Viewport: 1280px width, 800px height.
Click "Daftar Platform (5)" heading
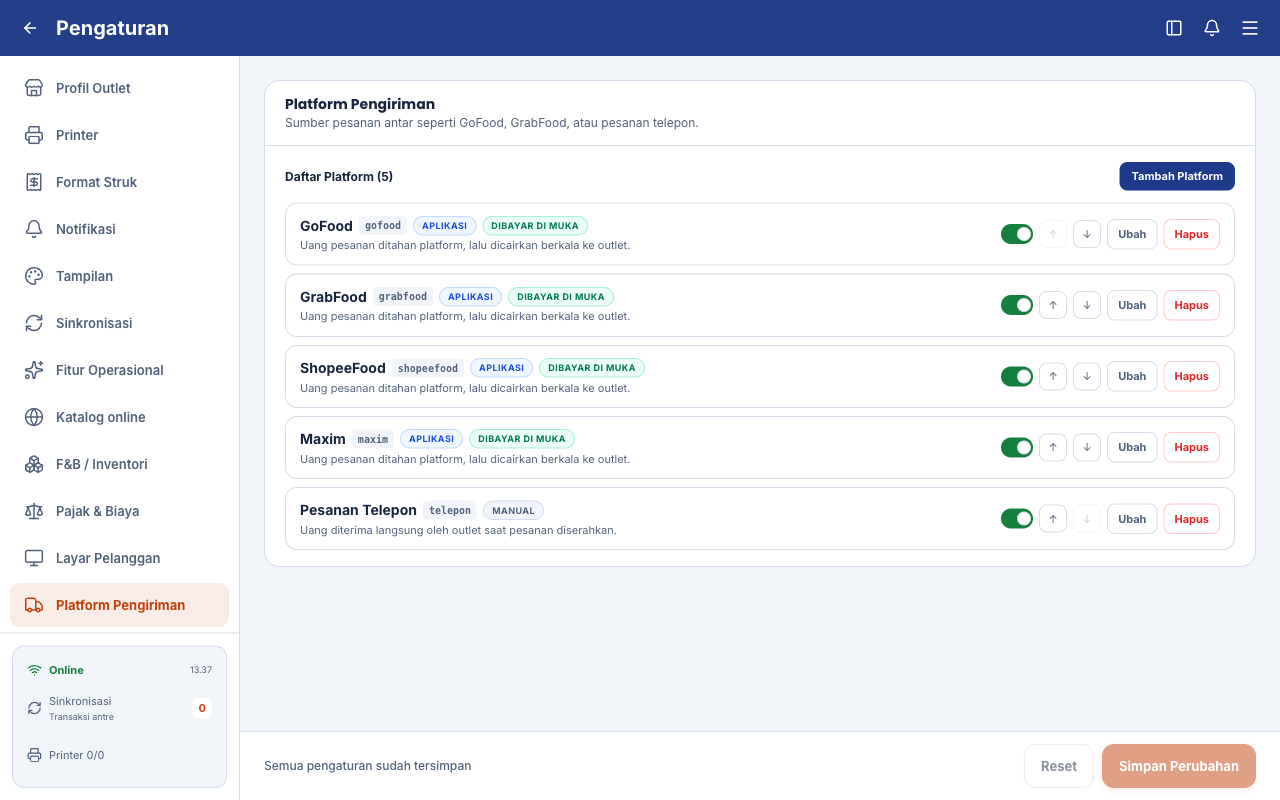pyautogui.click(x=339, y=177)
